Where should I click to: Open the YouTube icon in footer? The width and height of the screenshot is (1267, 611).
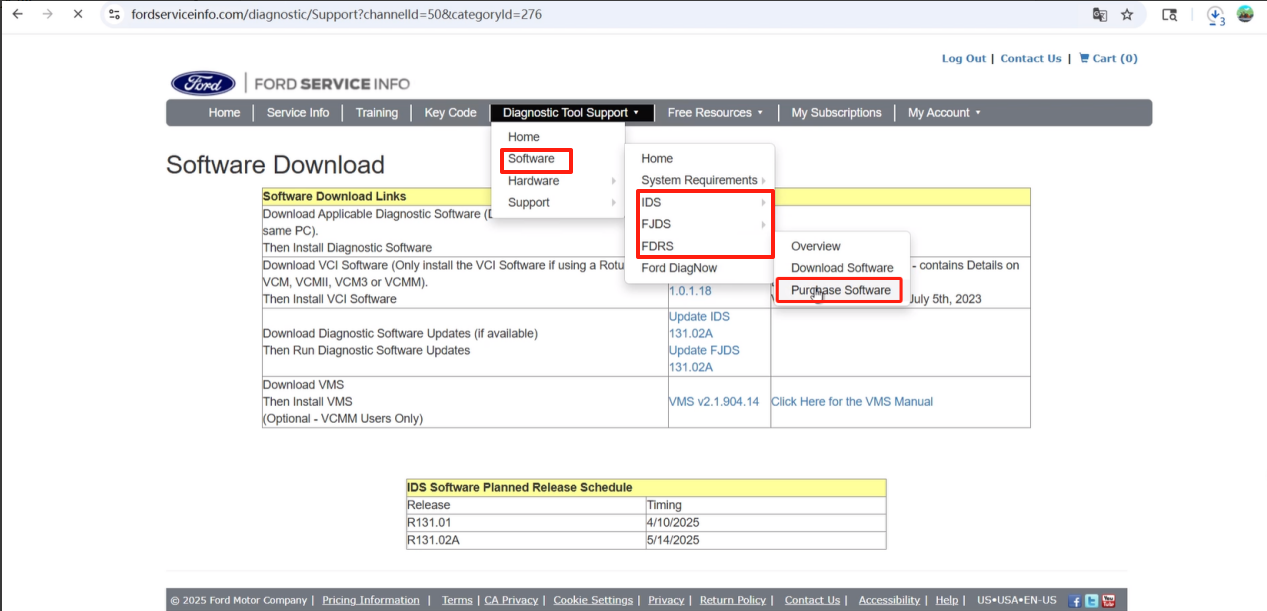click(1108, 601)
